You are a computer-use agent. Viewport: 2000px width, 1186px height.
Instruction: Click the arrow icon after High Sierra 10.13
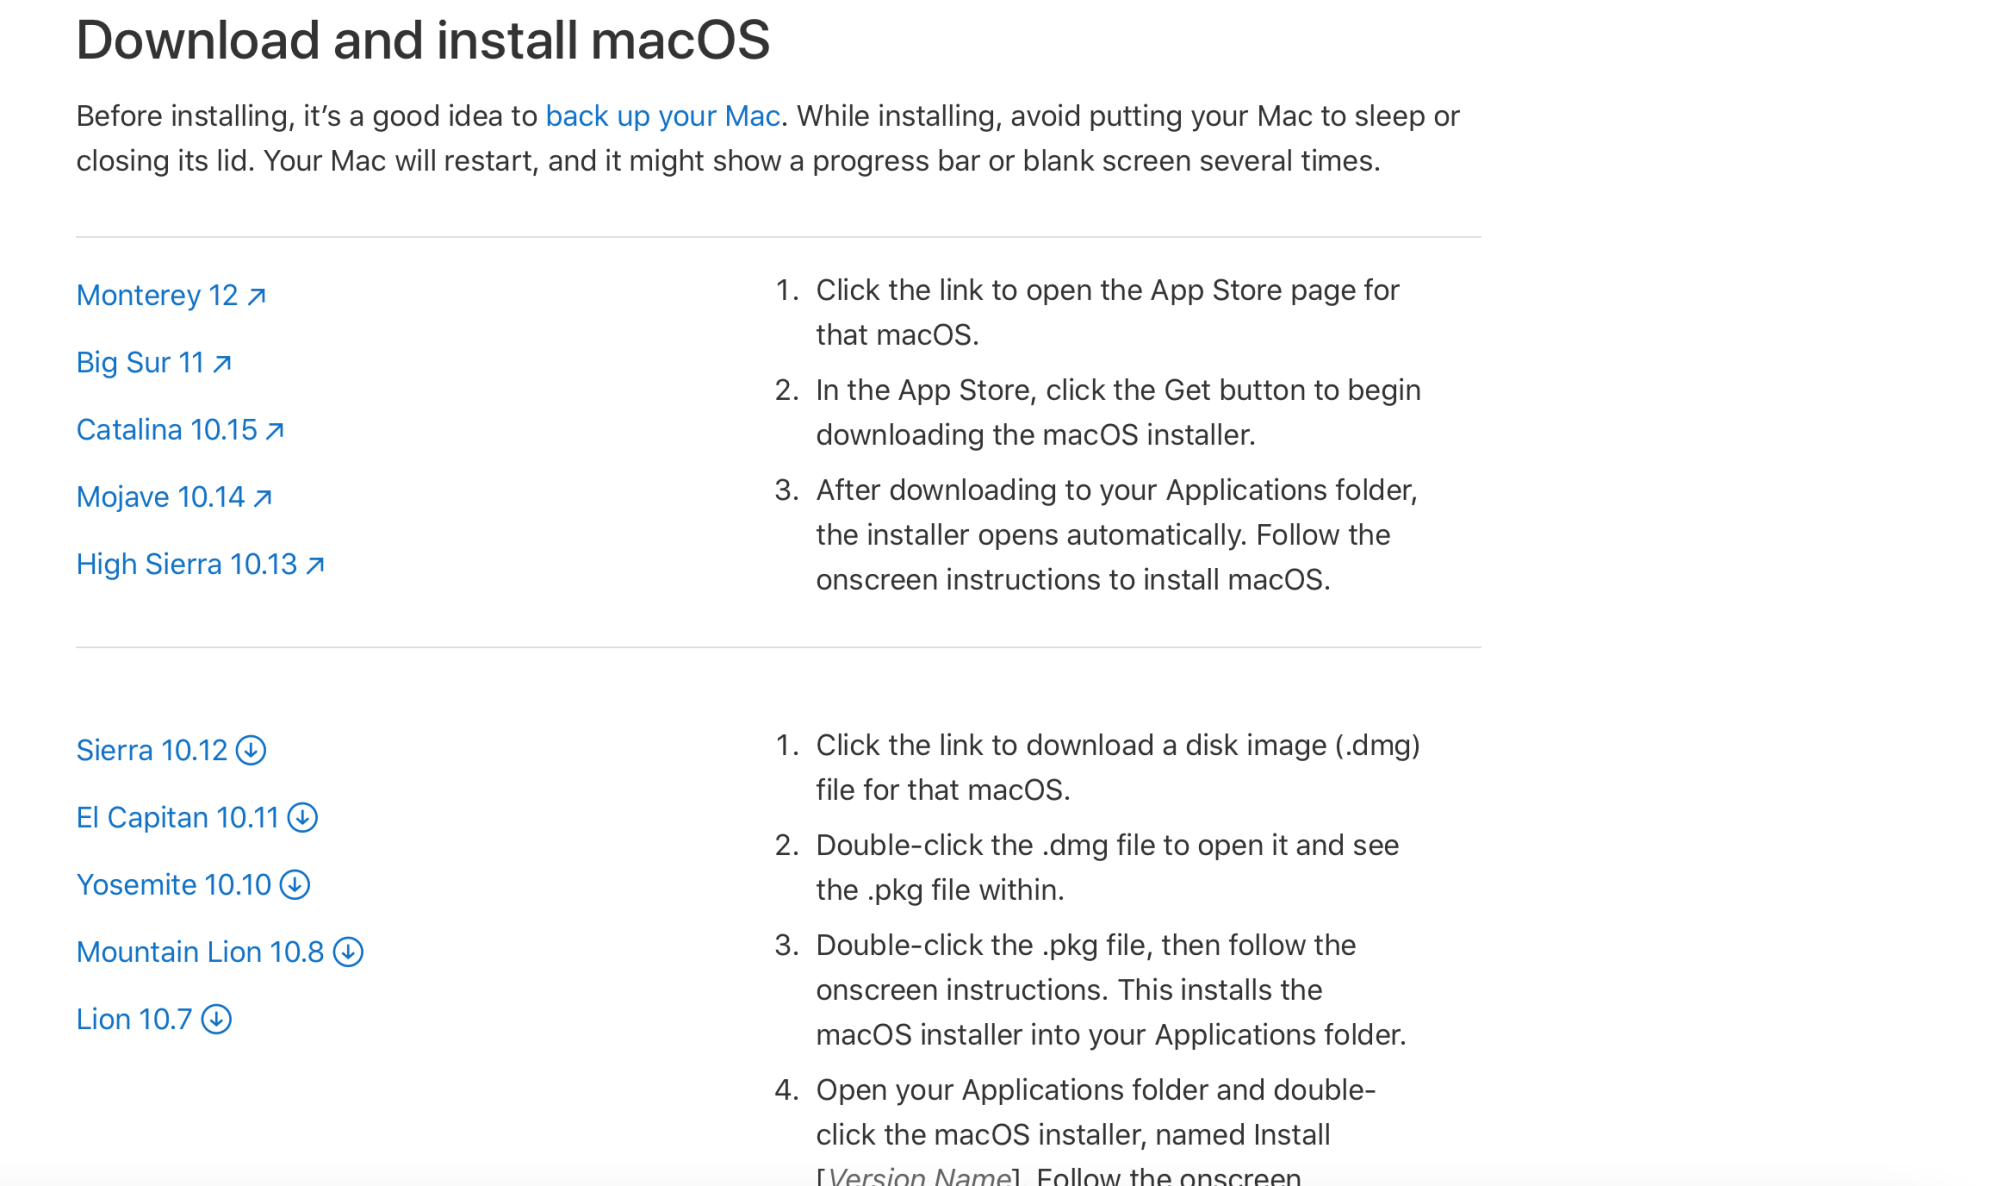point(315,565)
